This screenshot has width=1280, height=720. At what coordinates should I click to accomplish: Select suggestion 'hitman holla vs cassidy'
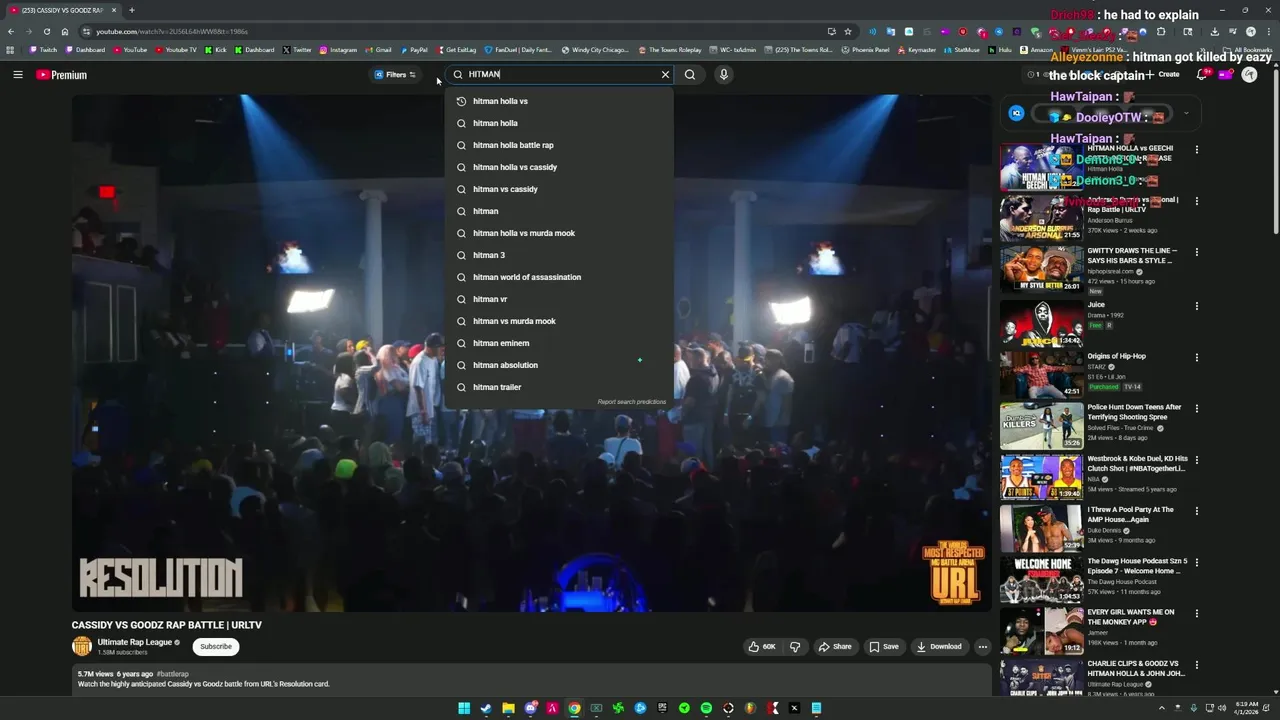[559, 167]
